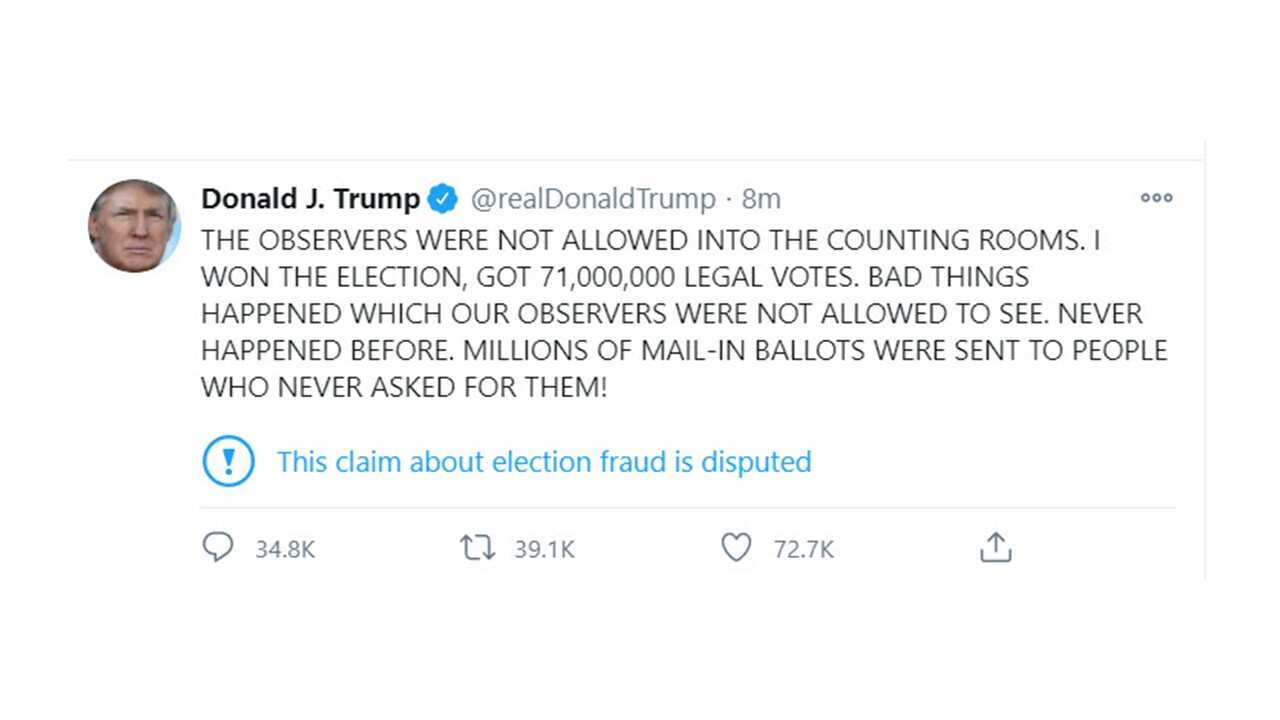Click the Donald J. Trump display name
1280x720 pixels.
[x=310, y=198]
